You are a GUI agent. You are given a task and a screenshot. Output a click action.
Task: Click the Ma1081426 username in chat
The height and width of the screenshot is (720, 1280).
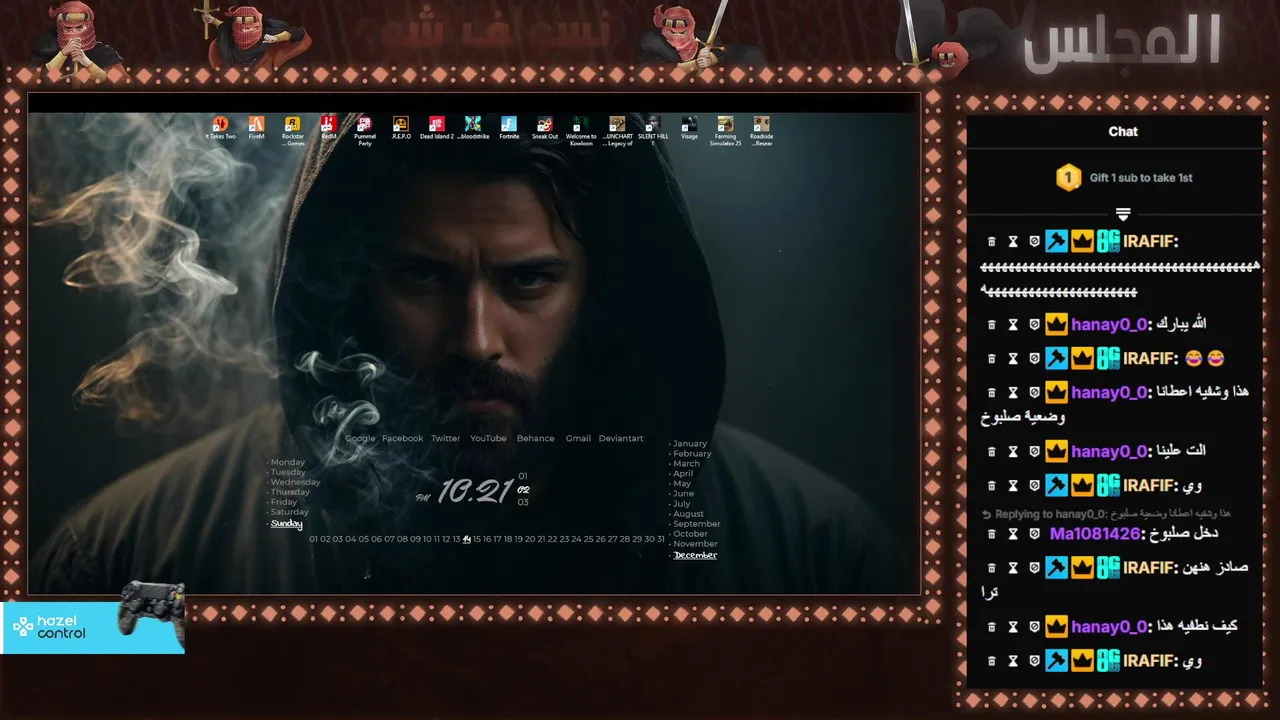1095,534
